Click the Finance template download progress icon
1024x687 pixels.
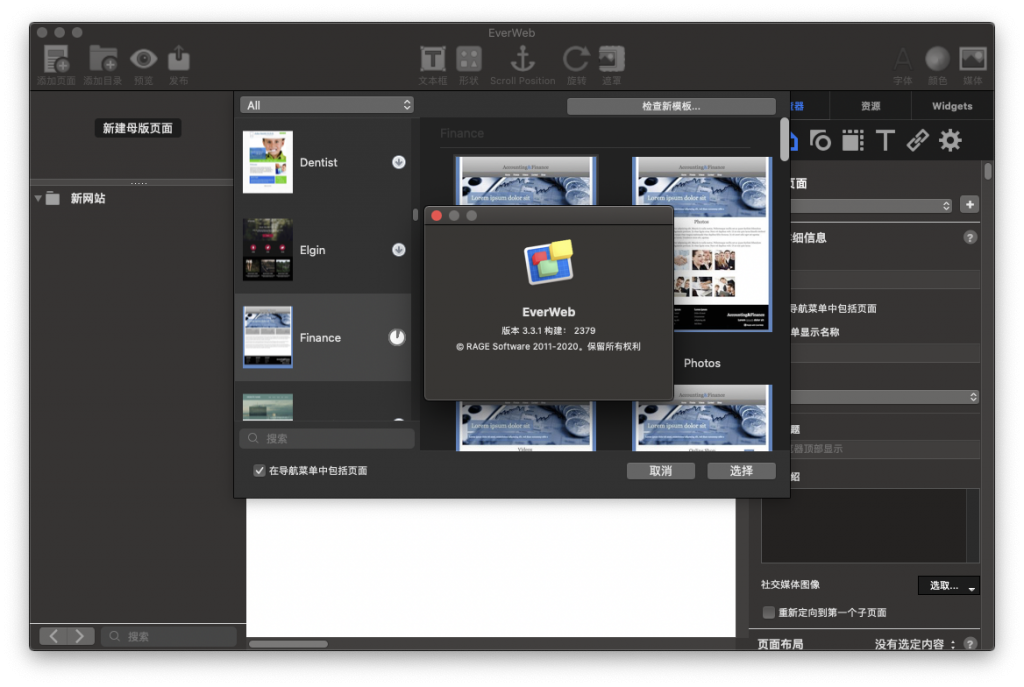click(397, 337)
